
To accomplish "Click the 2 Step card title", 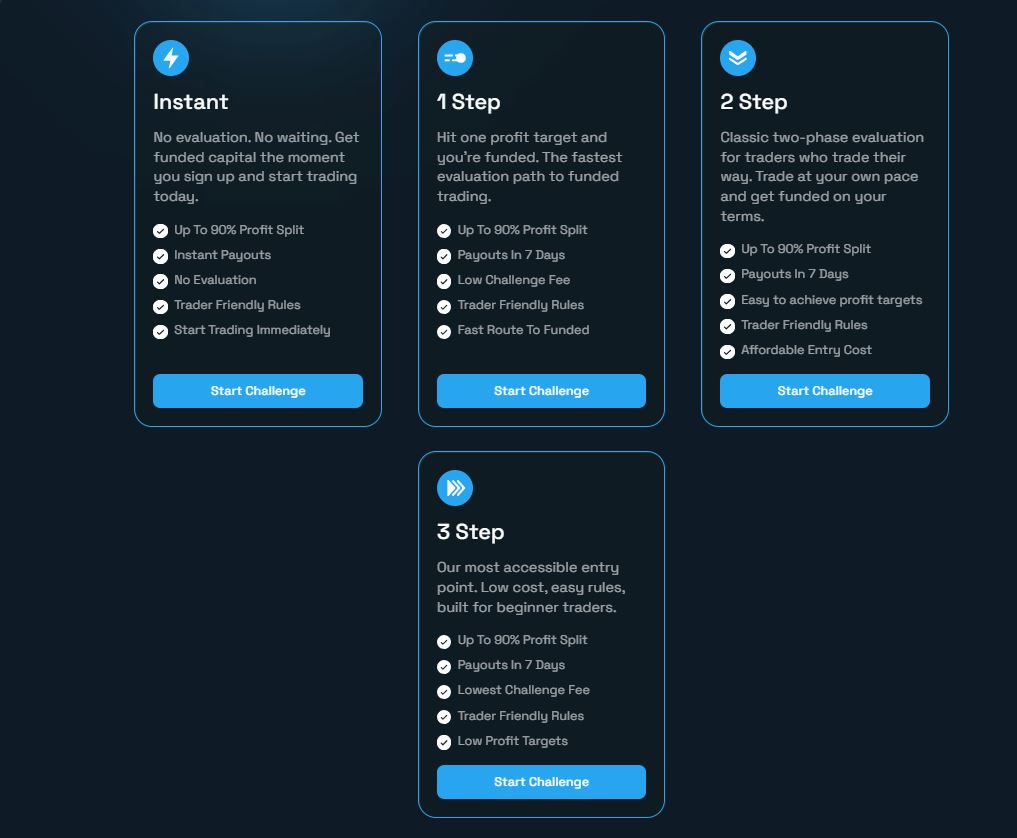I will click(x=754, y=102).
